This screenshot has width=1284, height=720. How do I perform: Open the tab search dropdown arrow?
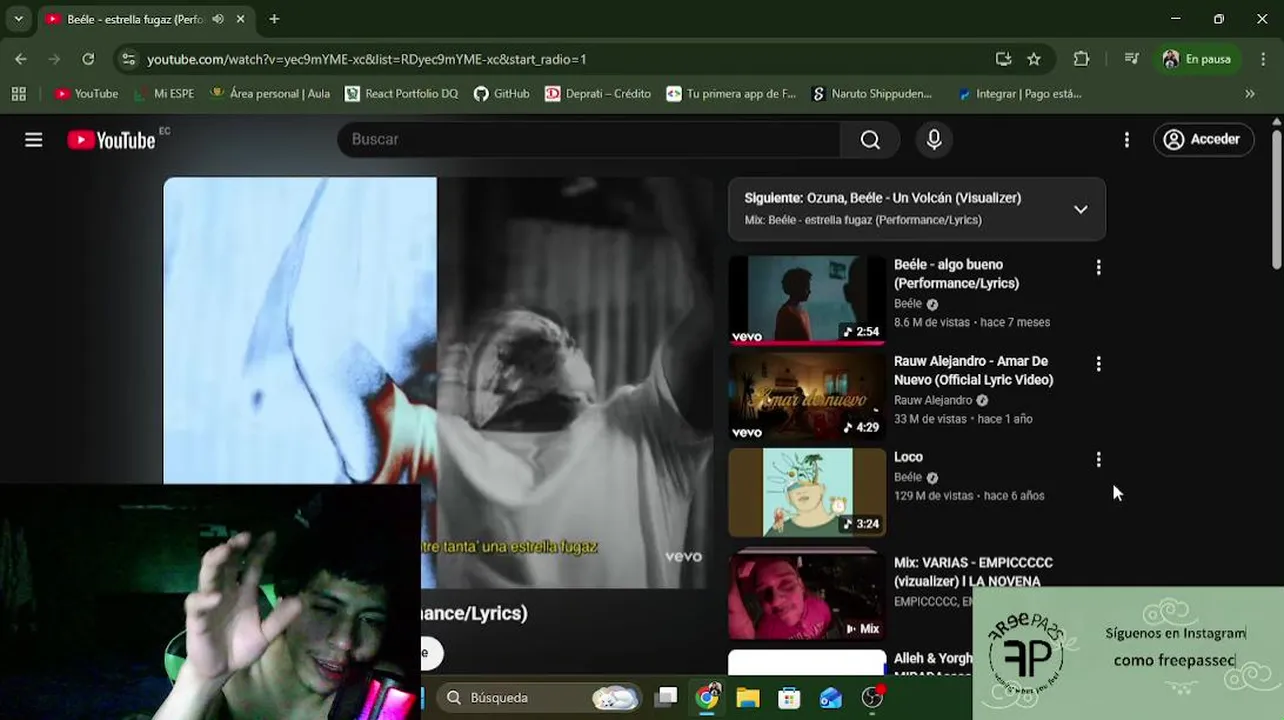pyautogui.click(x=18, y=19)
